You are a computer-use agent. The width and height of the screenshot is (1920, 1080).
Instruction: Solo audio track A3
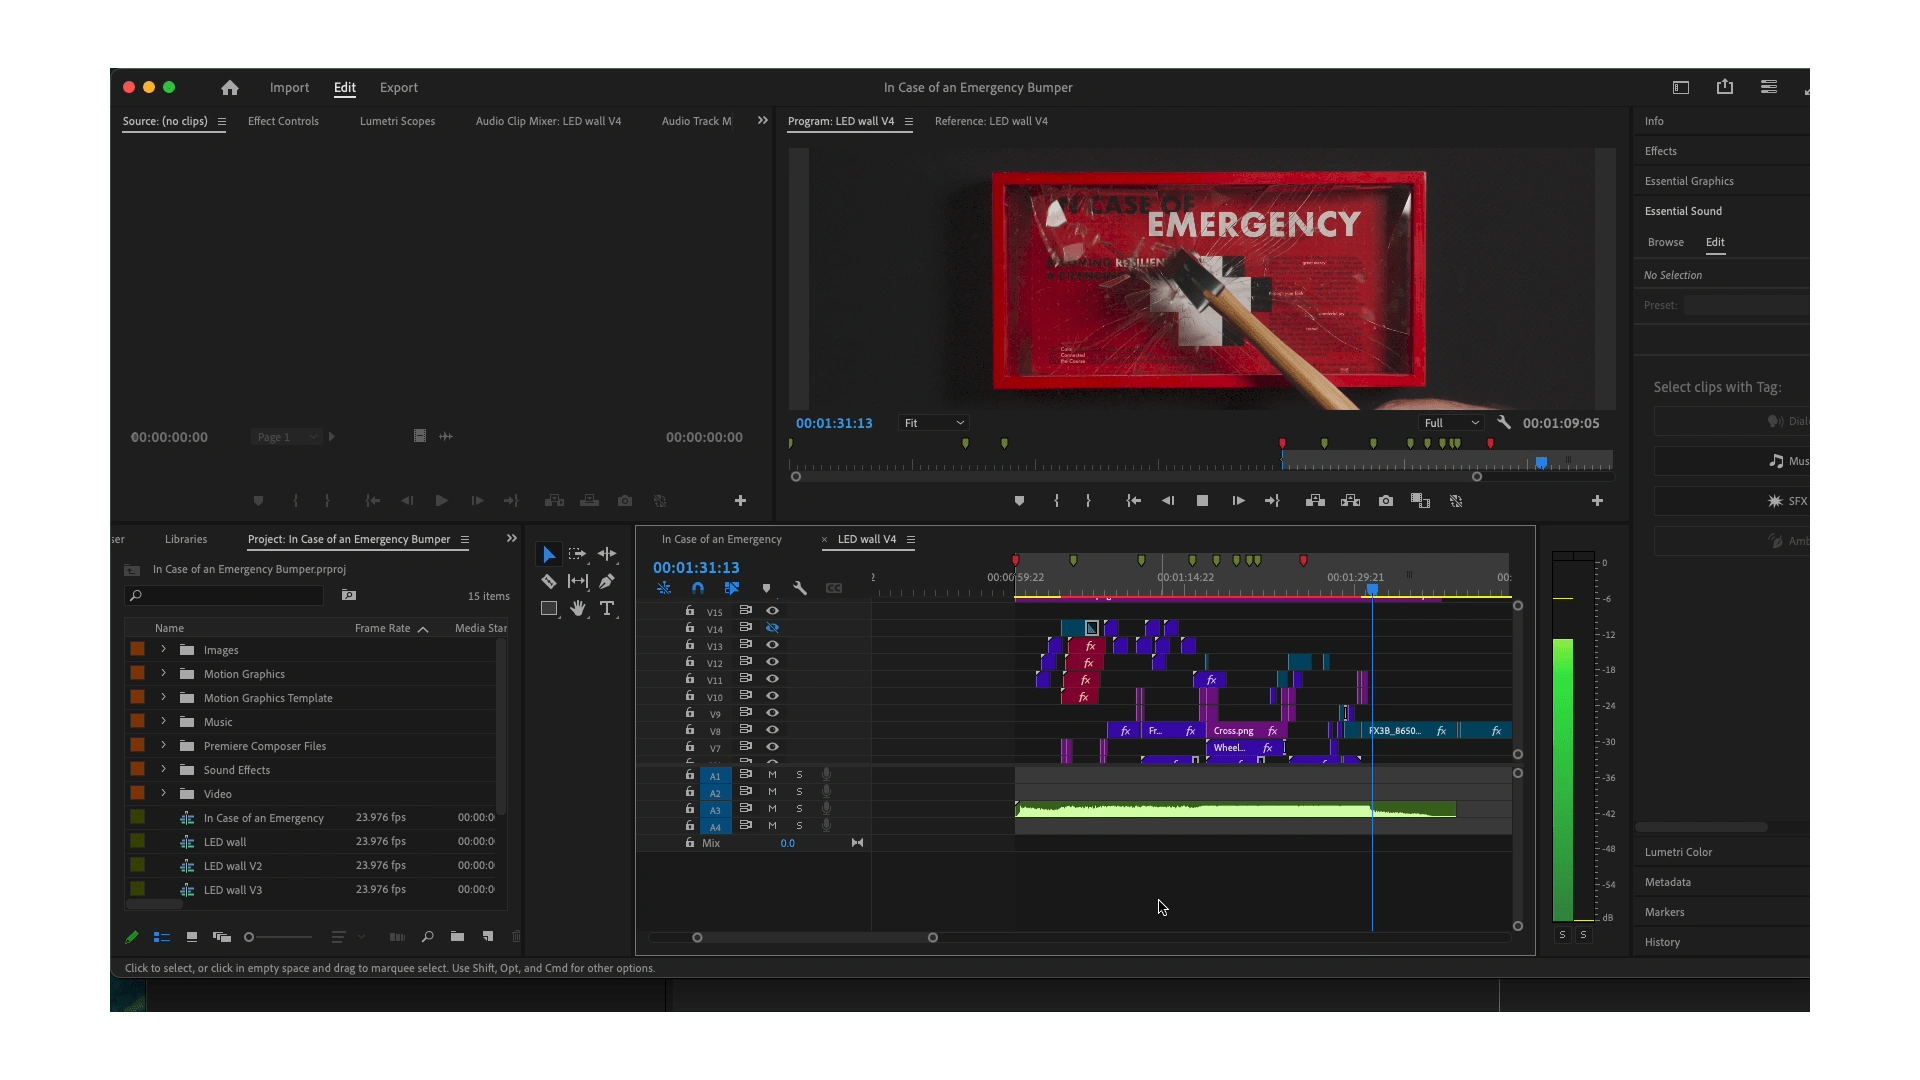[x=799, y=809]
